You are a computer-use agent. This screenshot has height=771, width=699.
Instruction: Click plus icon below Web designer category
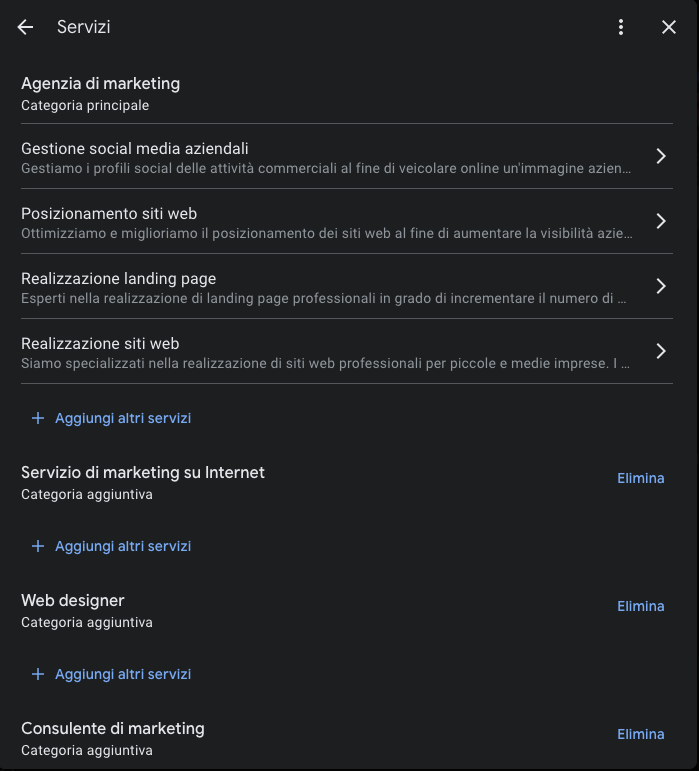coord(38,674)
